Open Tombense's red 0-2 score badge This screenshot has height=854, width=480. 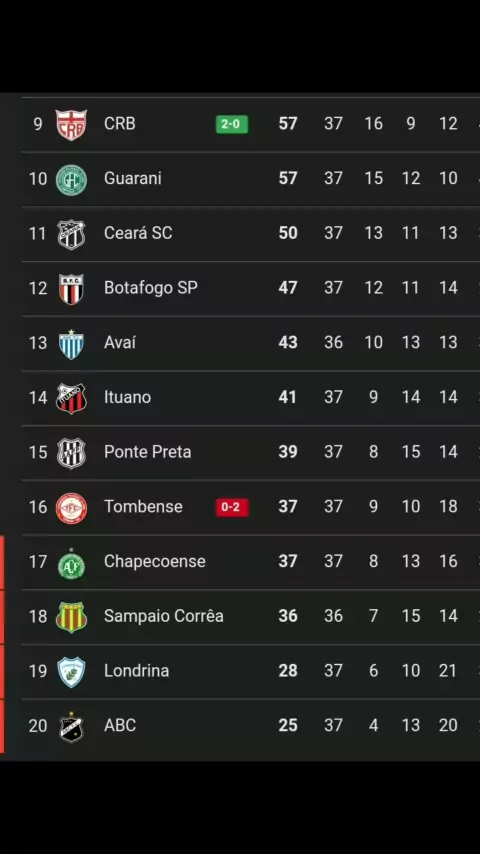tap(232, 507)
